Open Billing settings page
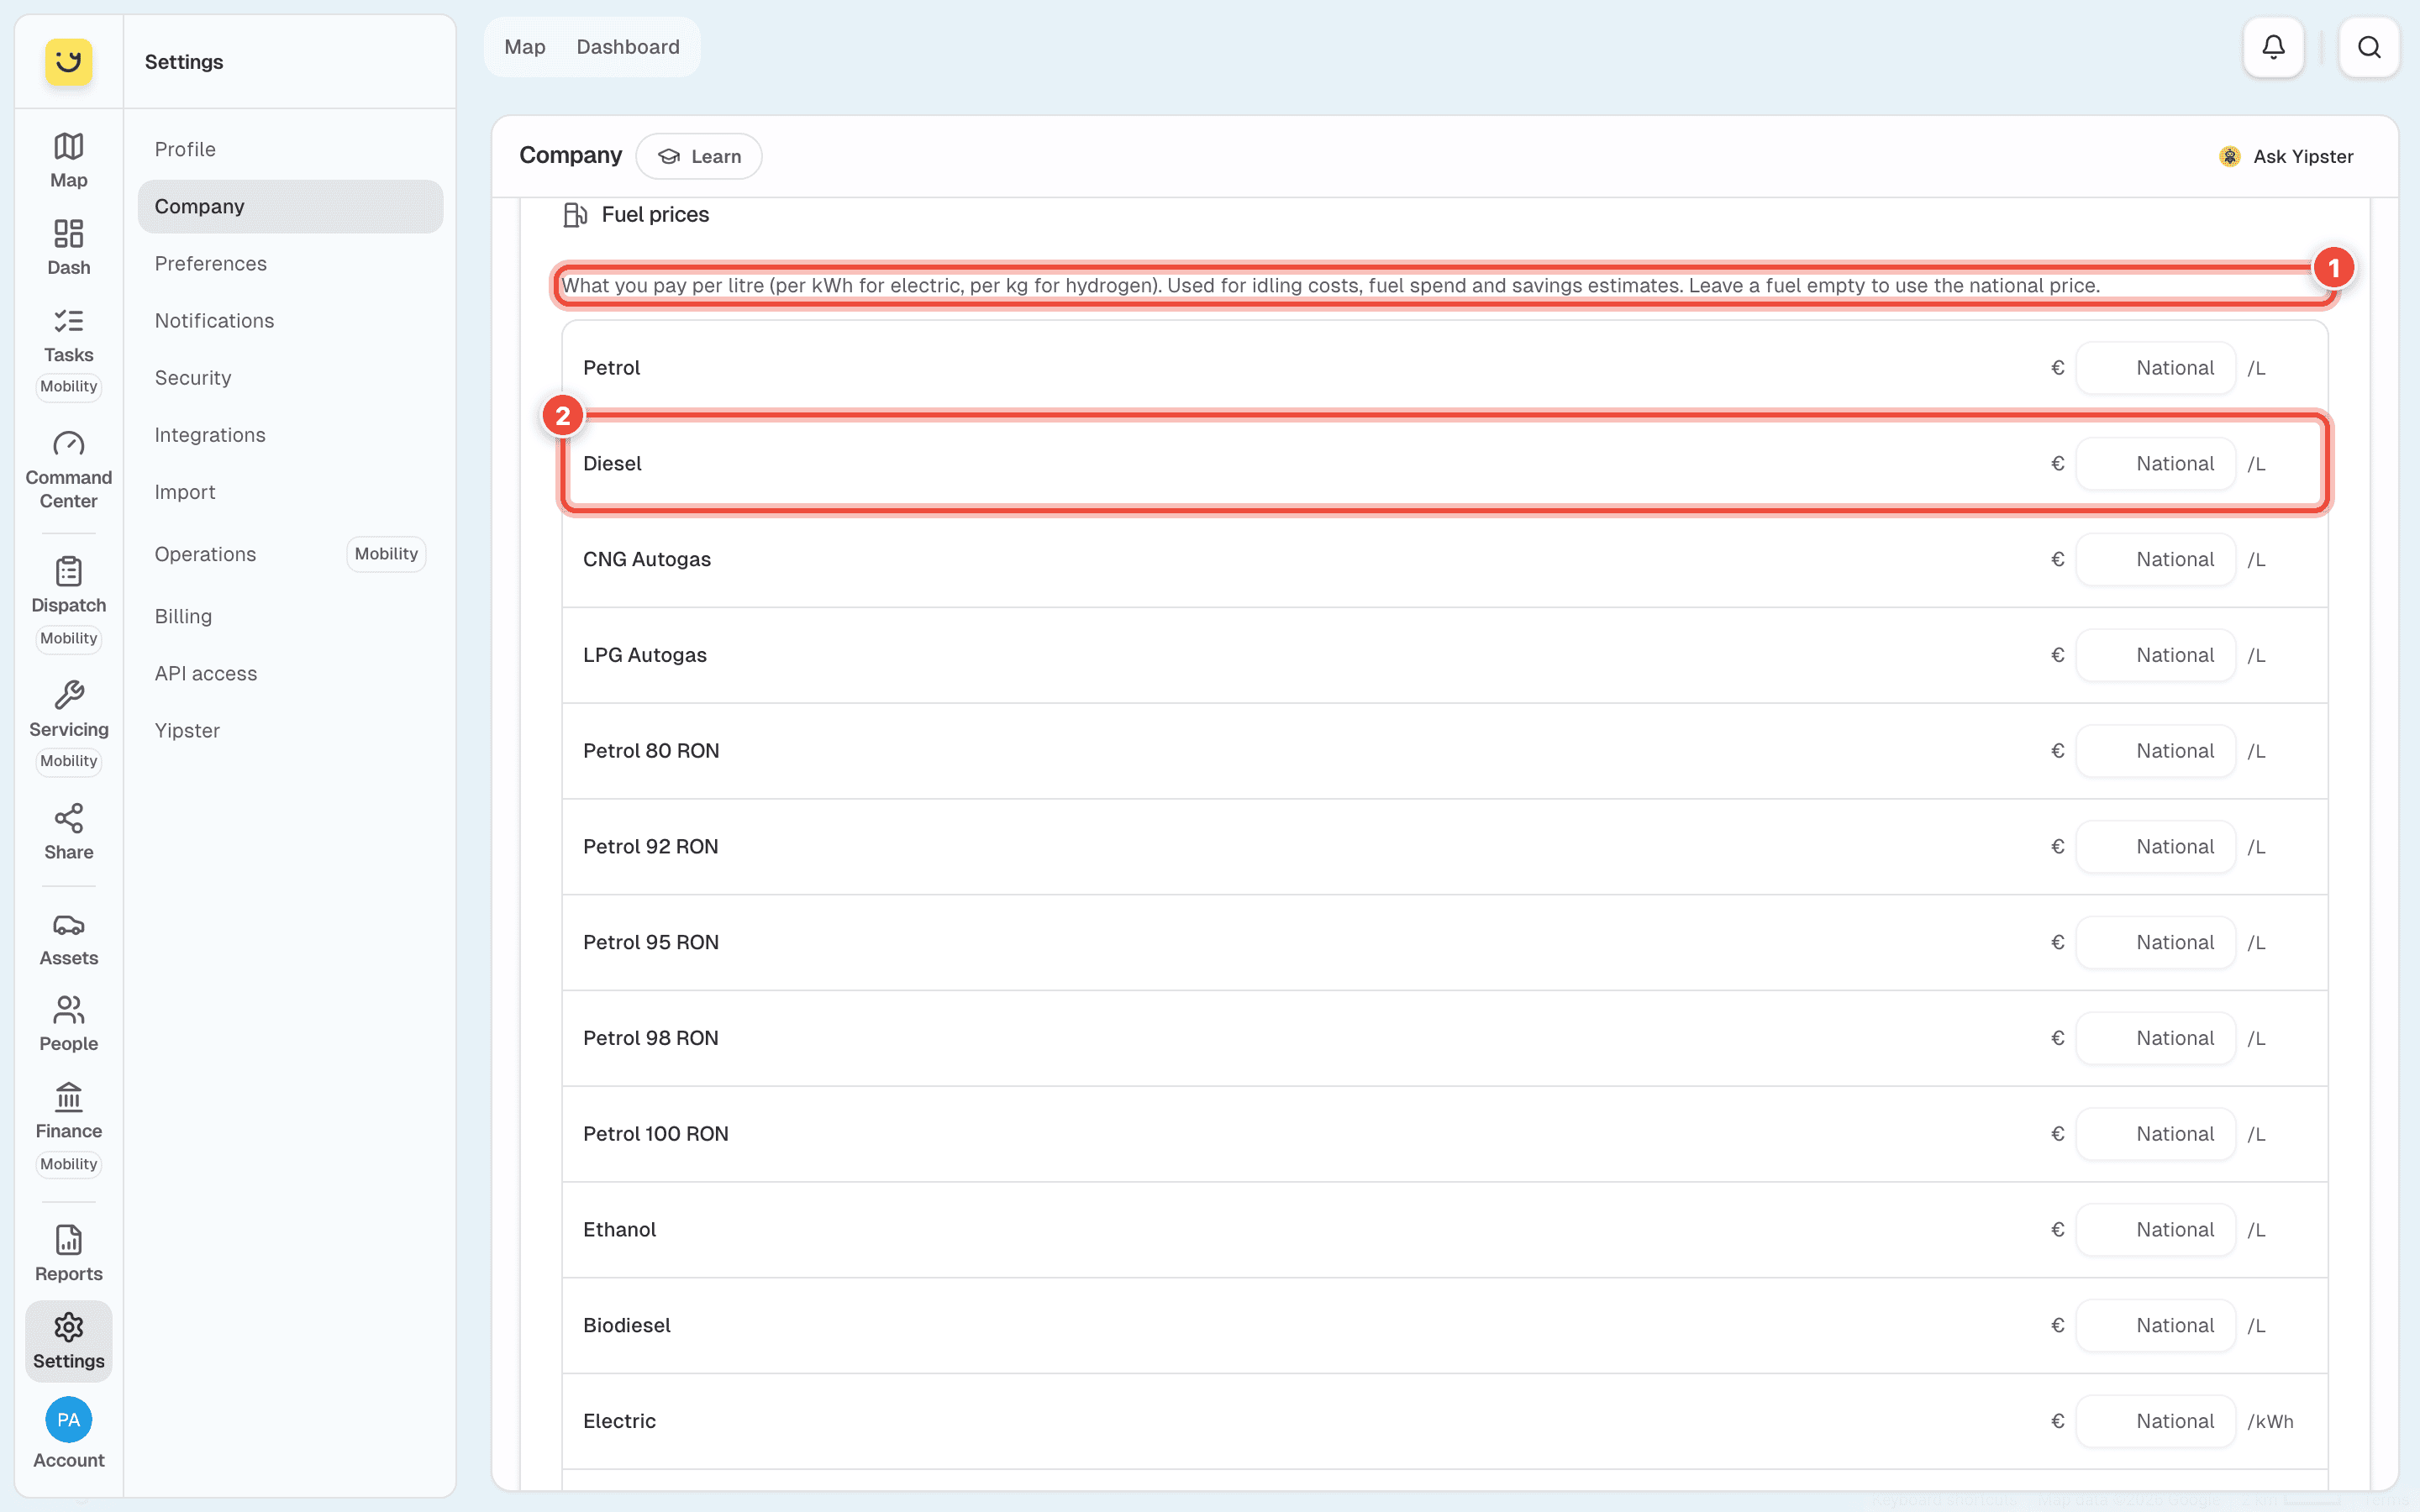2420x1512 pixels. point(290,616)
